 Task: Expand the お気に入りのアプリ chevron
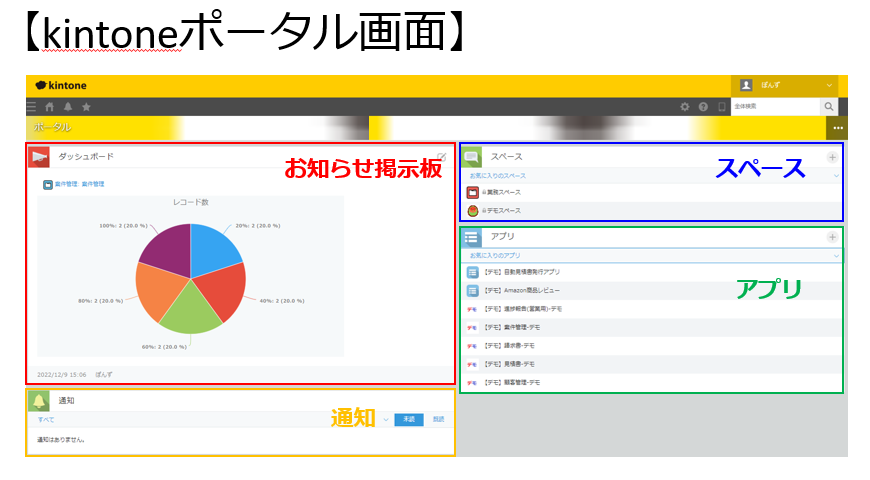tap(836, 256)
